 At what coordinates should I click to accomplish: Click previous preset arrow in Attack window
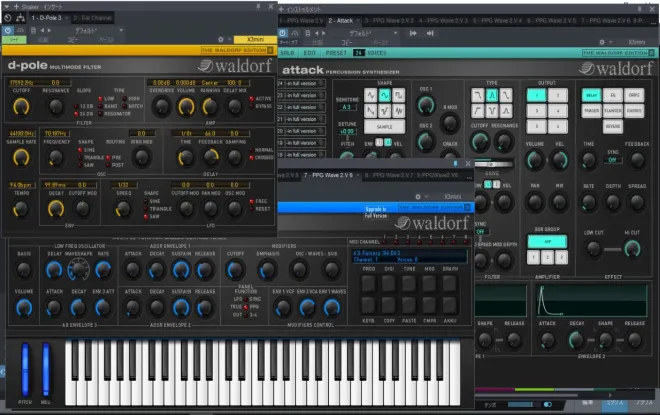tap(317, 33)
